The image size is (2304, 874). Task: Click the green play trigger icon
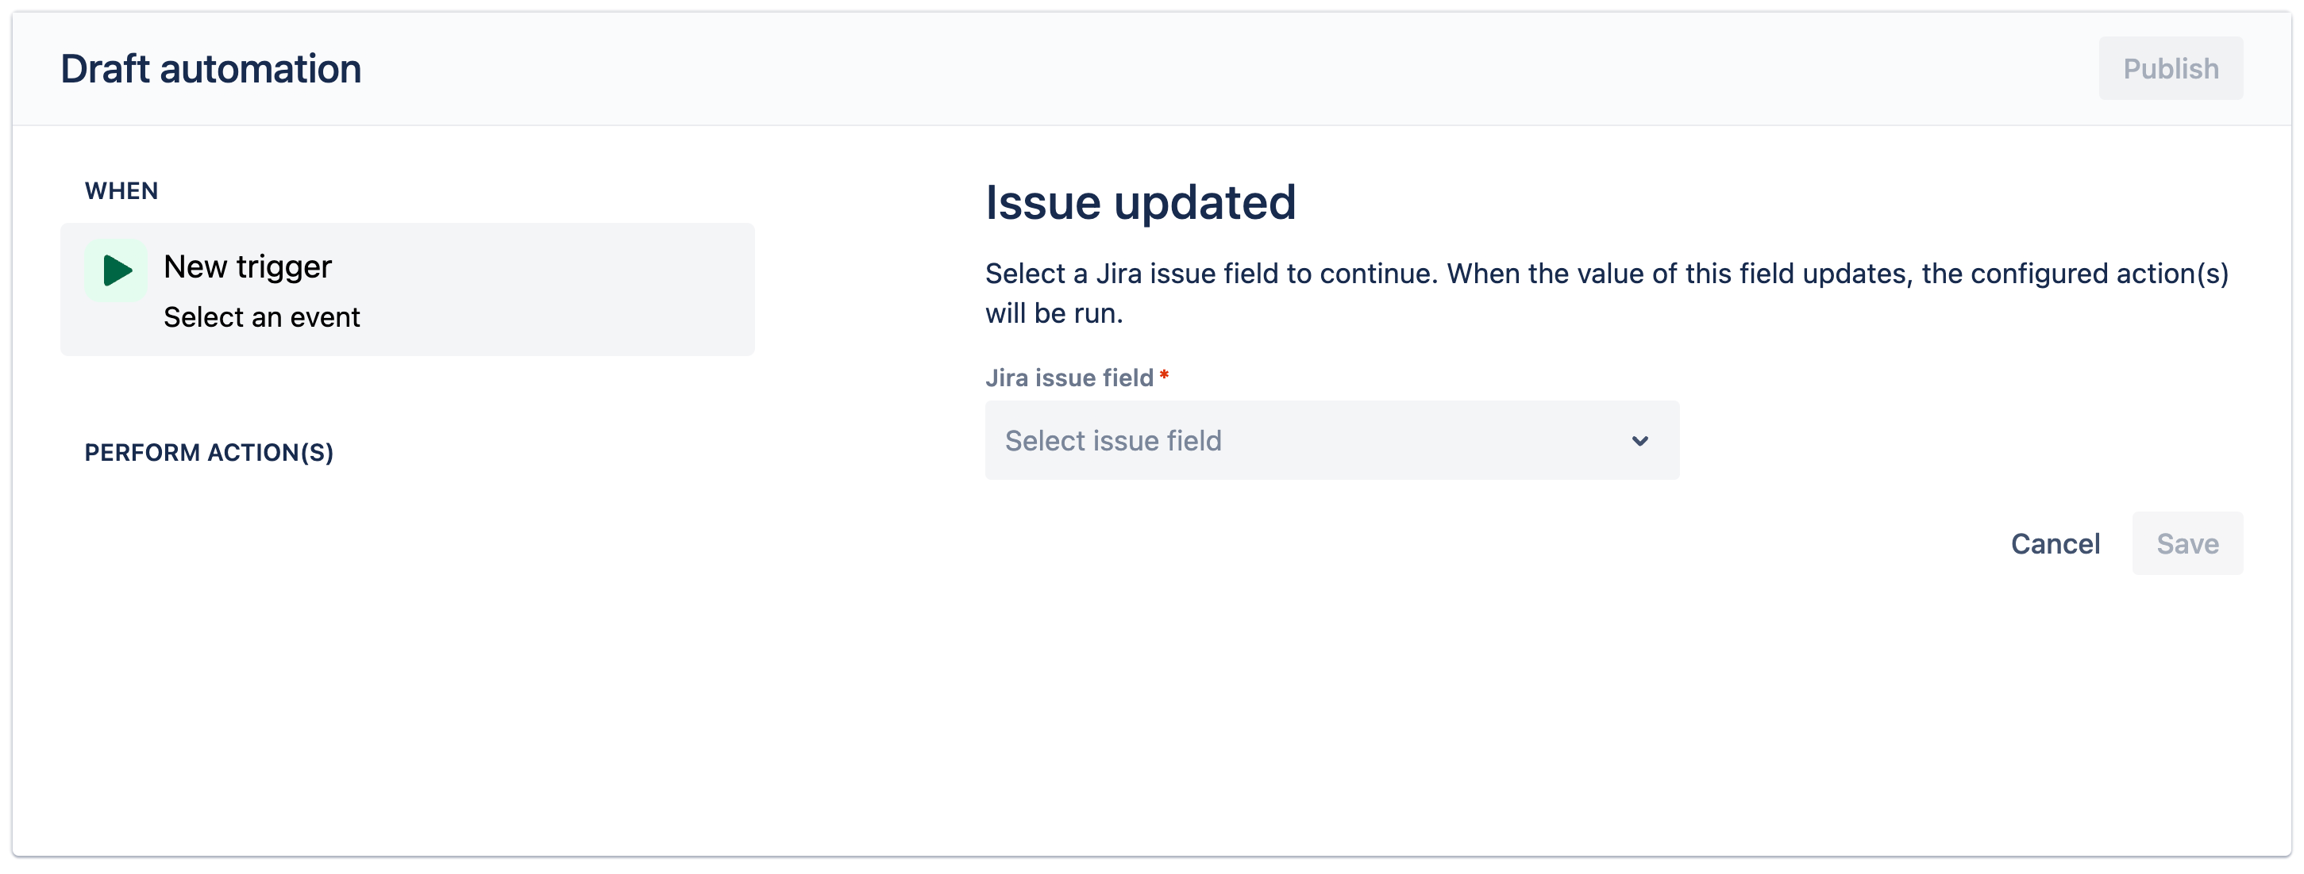[x=117, y=270]
